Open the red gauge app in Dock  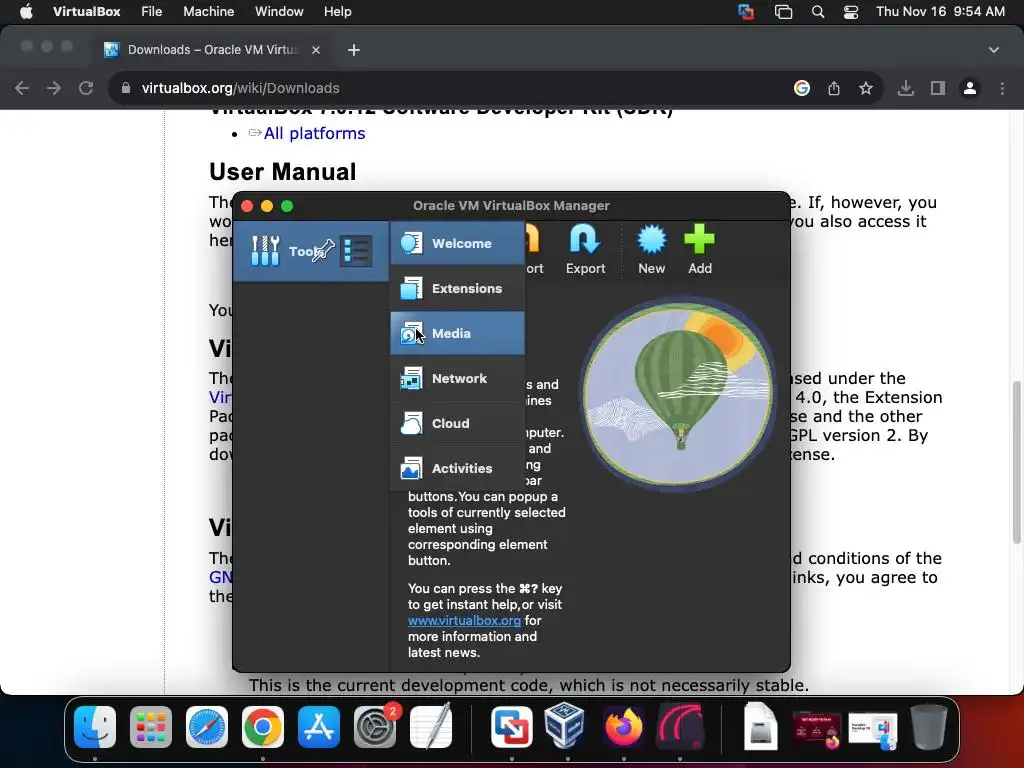pyautogui.click(x=680, y=726)
